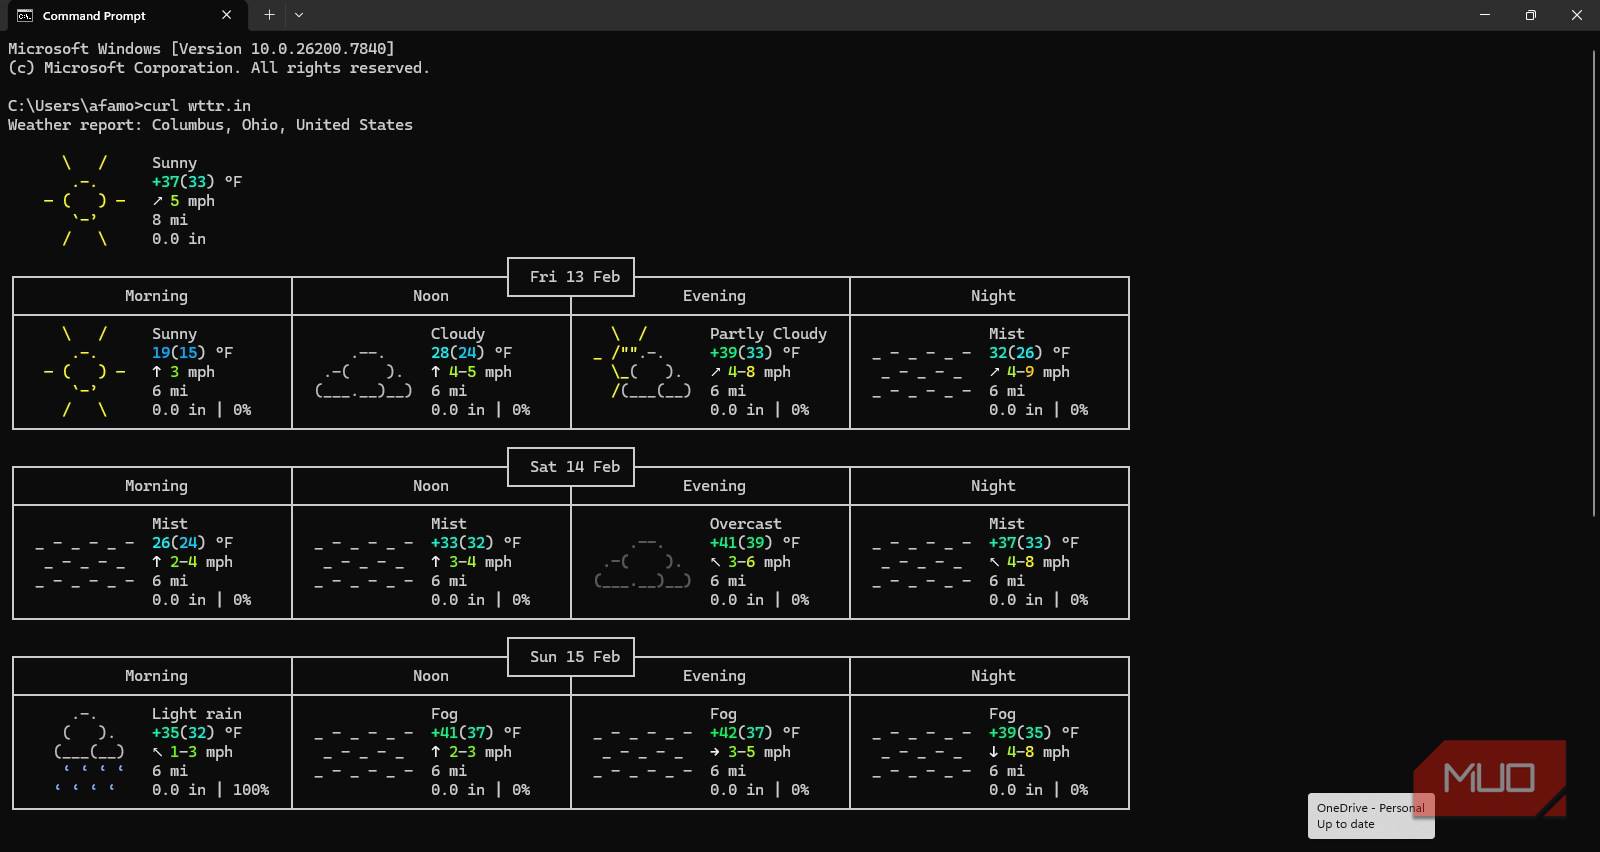This screenshot has height=852, width=1600.
Task: Minimize the terminal window
Action: pos(1484,15)
